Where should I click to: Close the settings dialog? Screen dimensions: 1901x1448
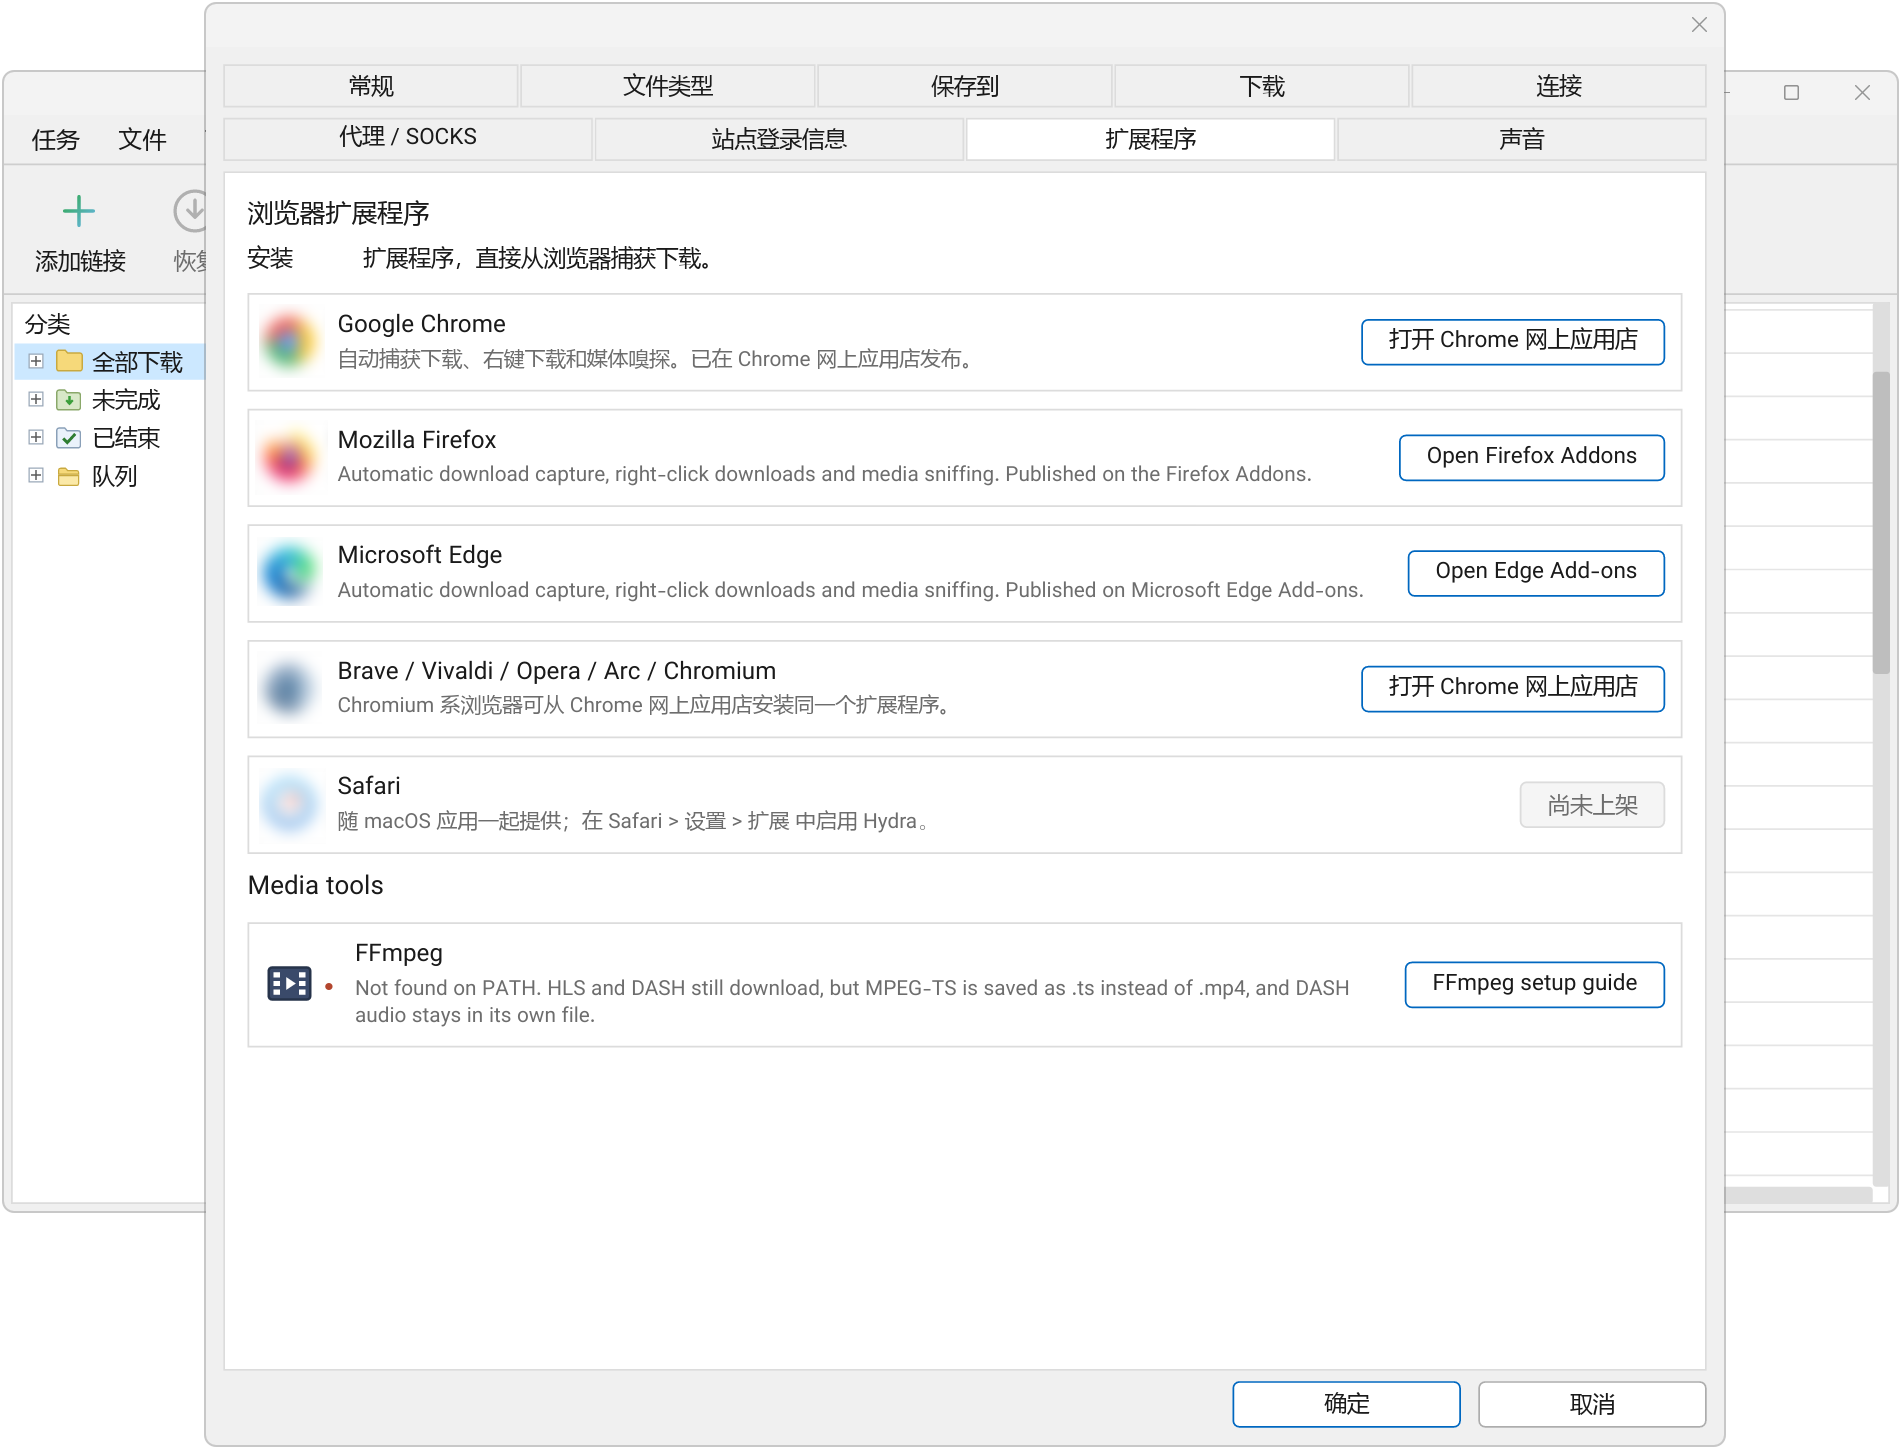(x=1699, y=25)
